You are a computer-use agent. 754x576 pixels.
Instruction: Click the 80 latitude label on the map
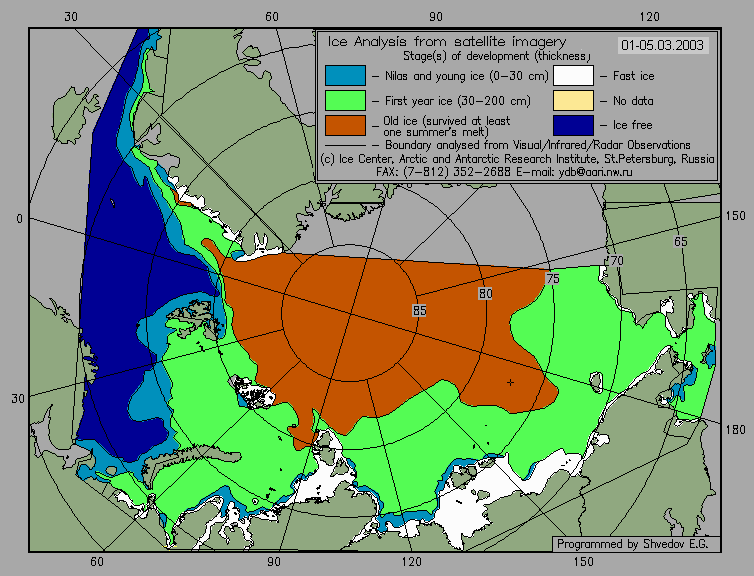[x=486, y=294]
